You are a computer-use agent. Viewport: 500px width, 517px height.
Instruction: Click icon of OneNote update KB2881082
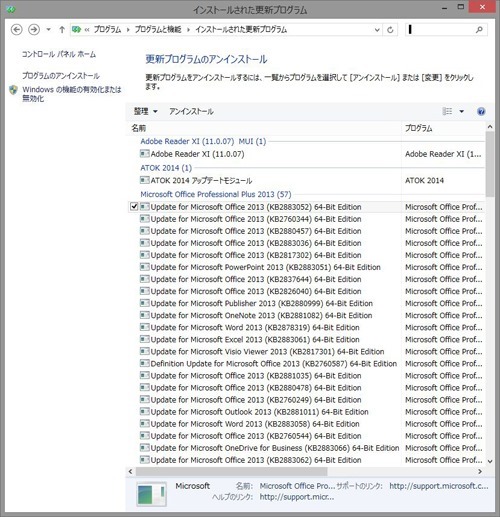click(144, 315)
